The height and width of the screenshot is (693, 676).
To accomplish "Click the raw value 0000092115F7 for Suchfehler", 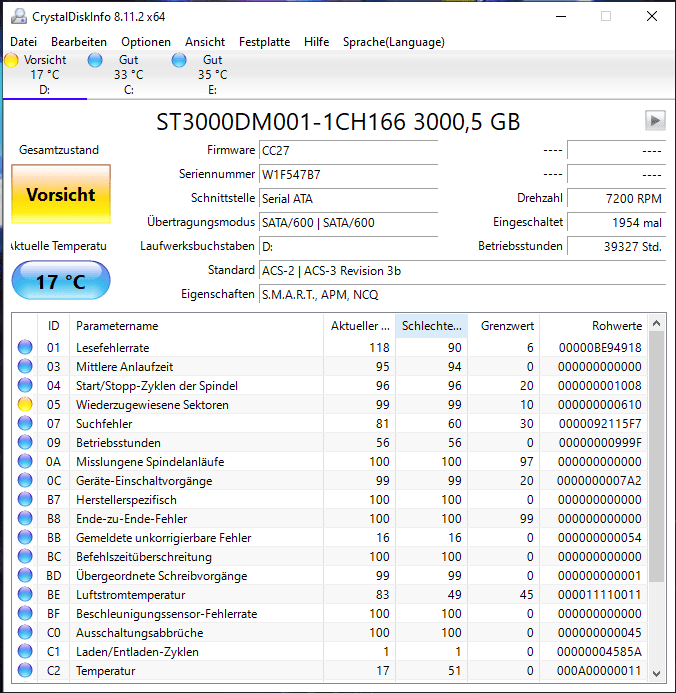I will [x=600, y=424].
